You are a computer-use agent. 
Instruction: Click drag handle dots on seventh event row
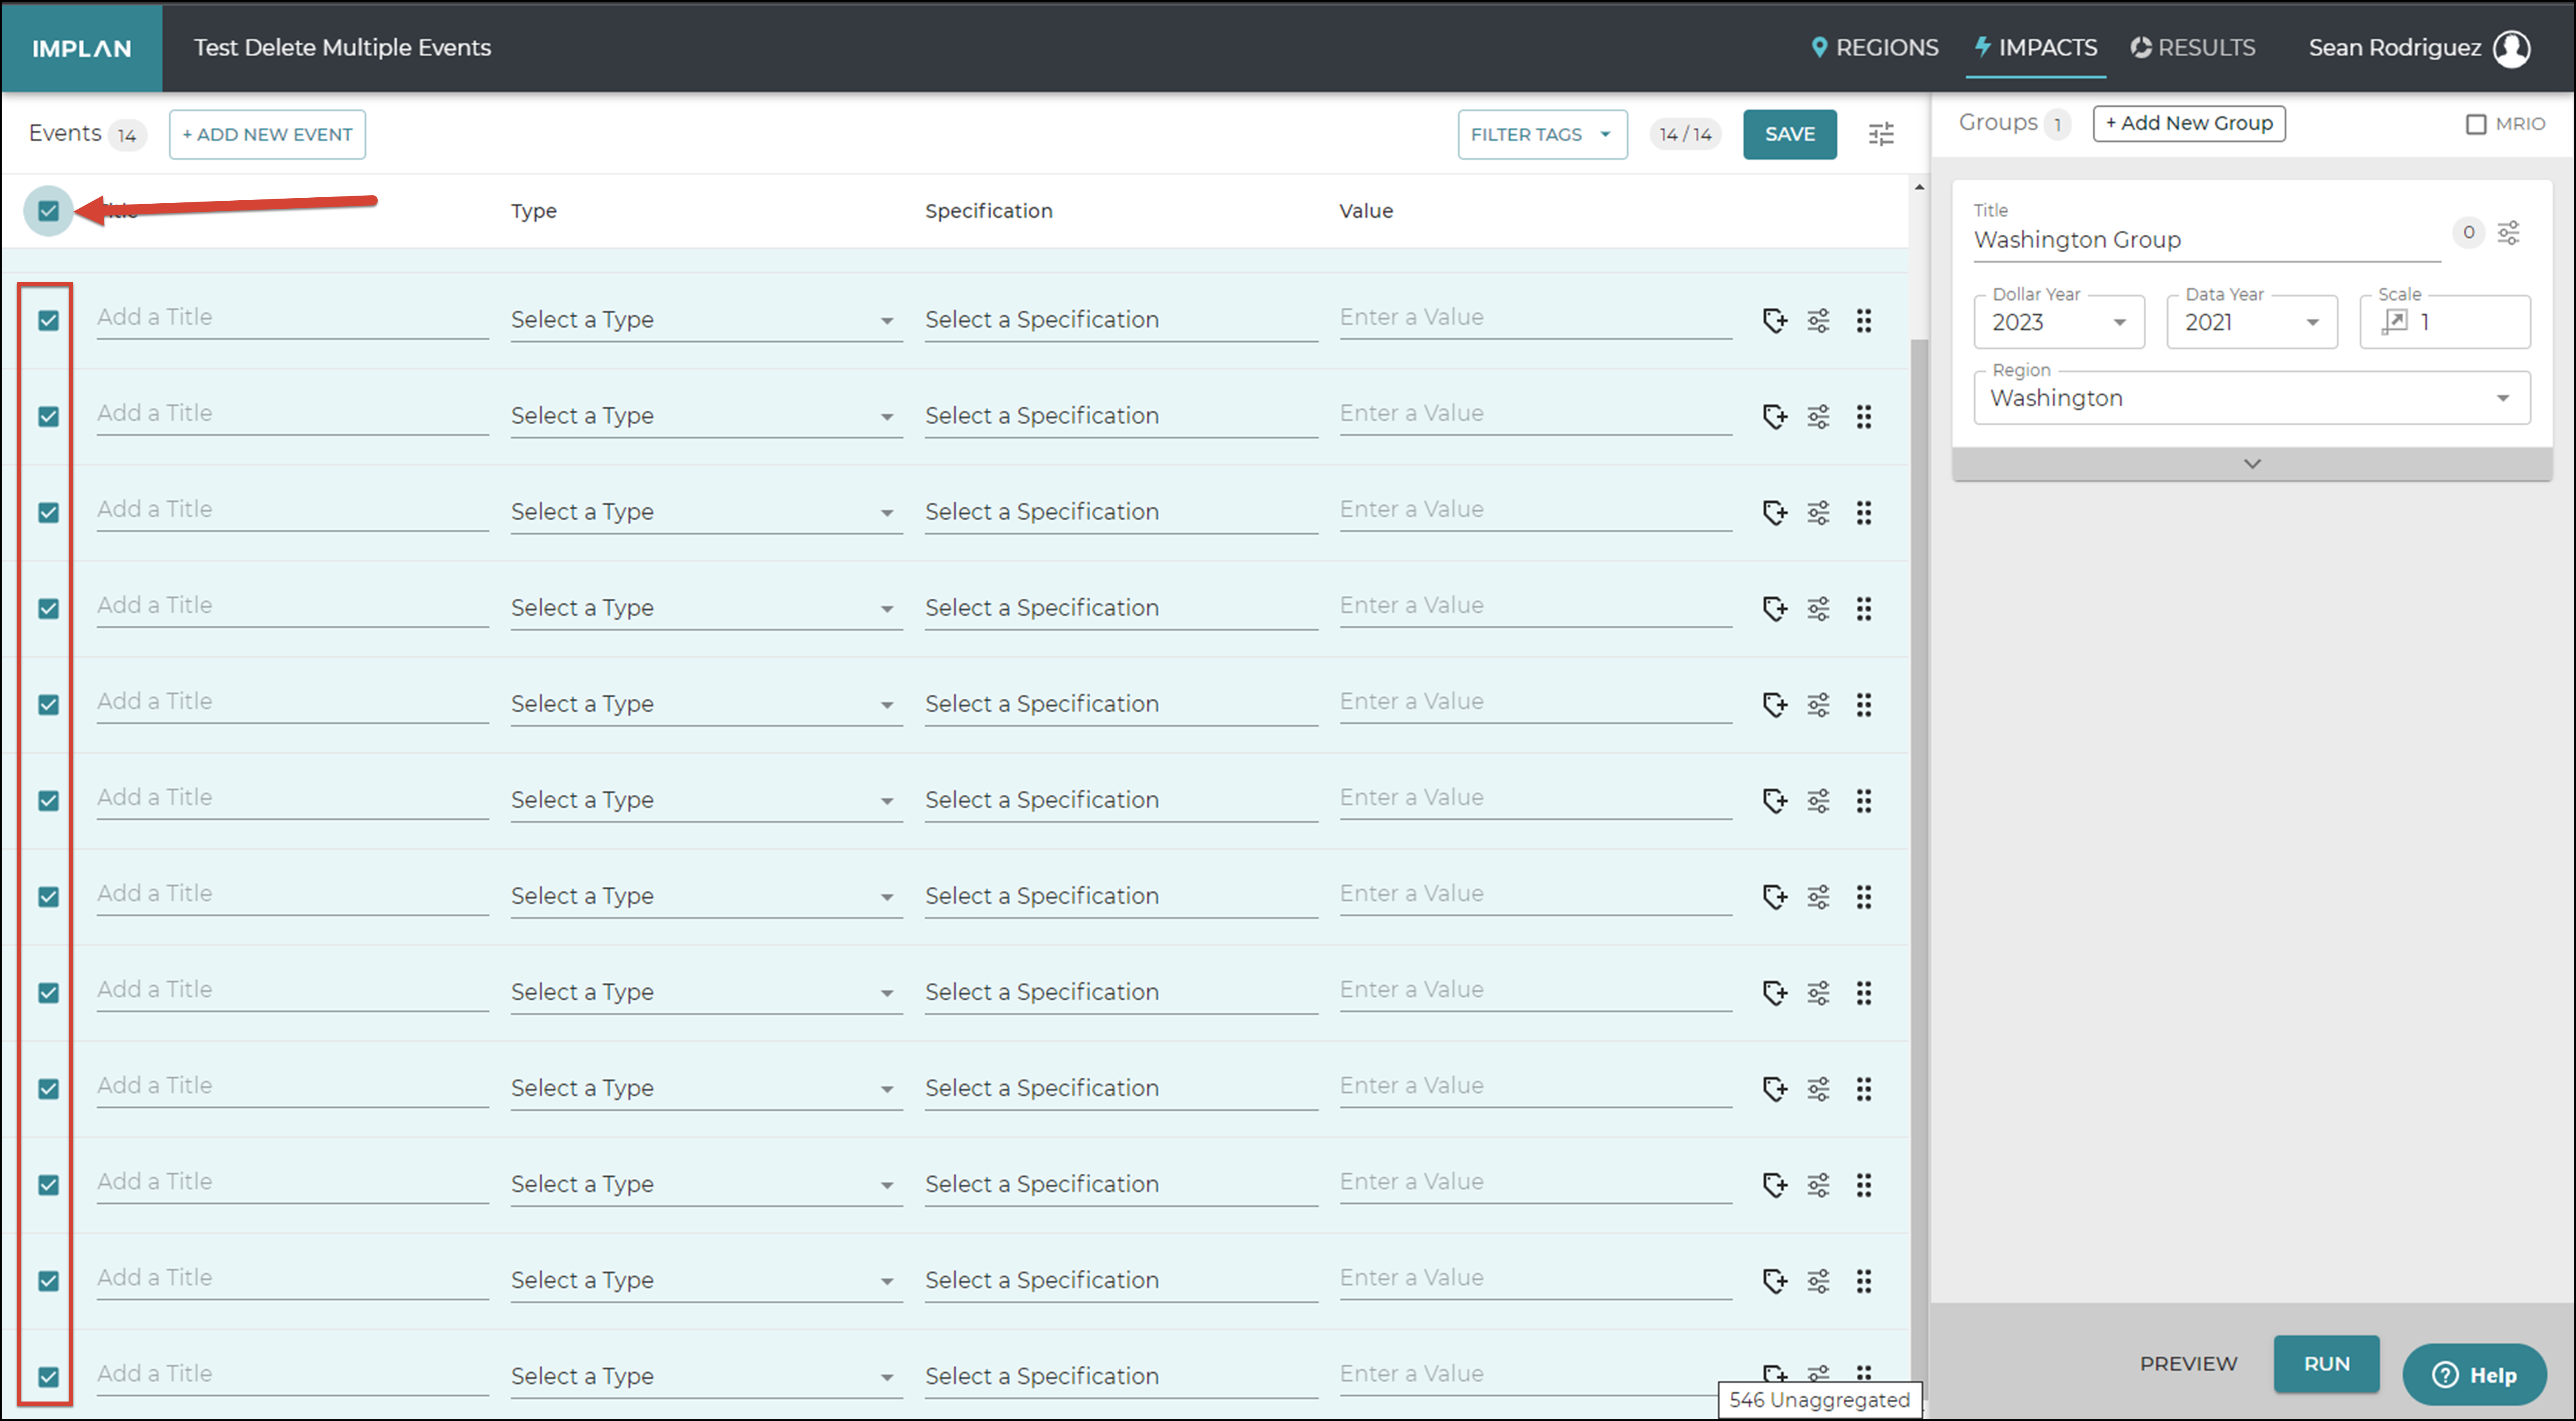click(x=1864, y=896)
